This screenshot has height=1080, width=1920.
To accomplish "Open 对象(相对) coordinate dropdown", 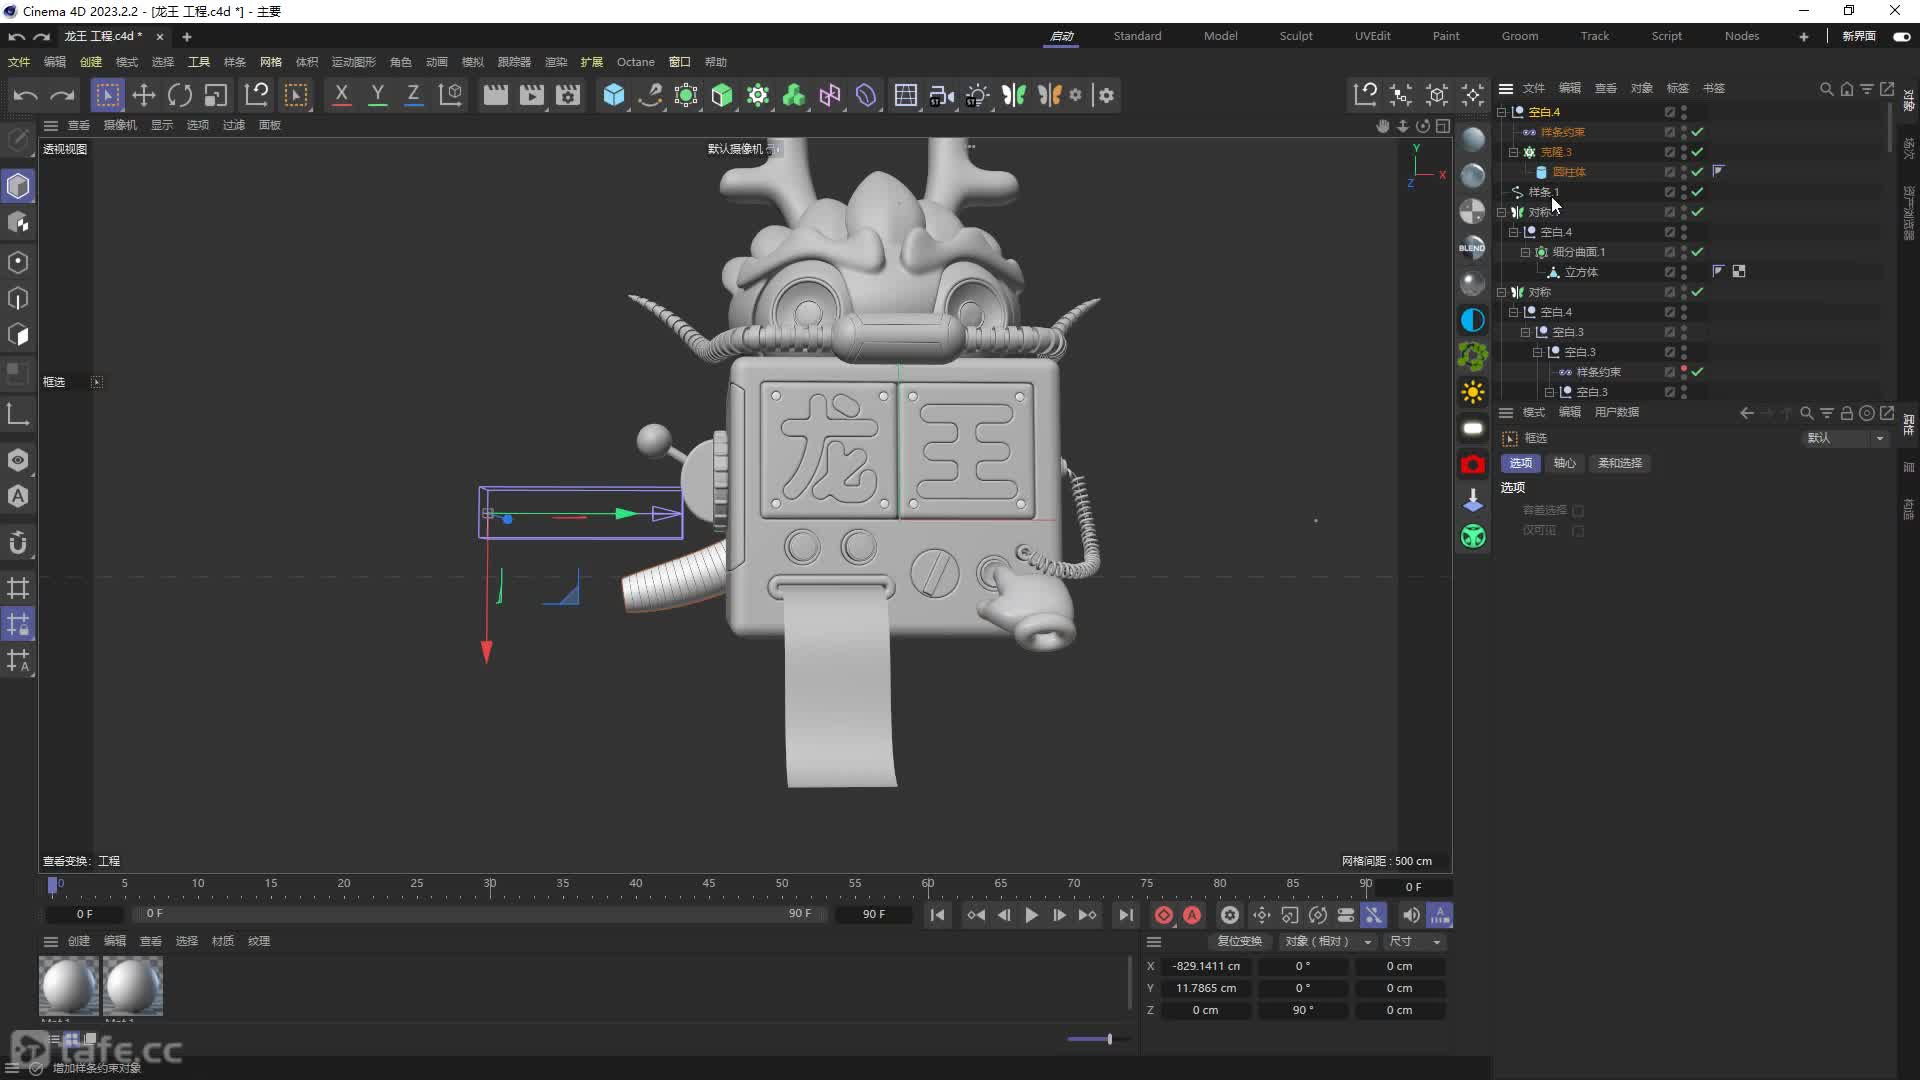I will pos(1328,941).
